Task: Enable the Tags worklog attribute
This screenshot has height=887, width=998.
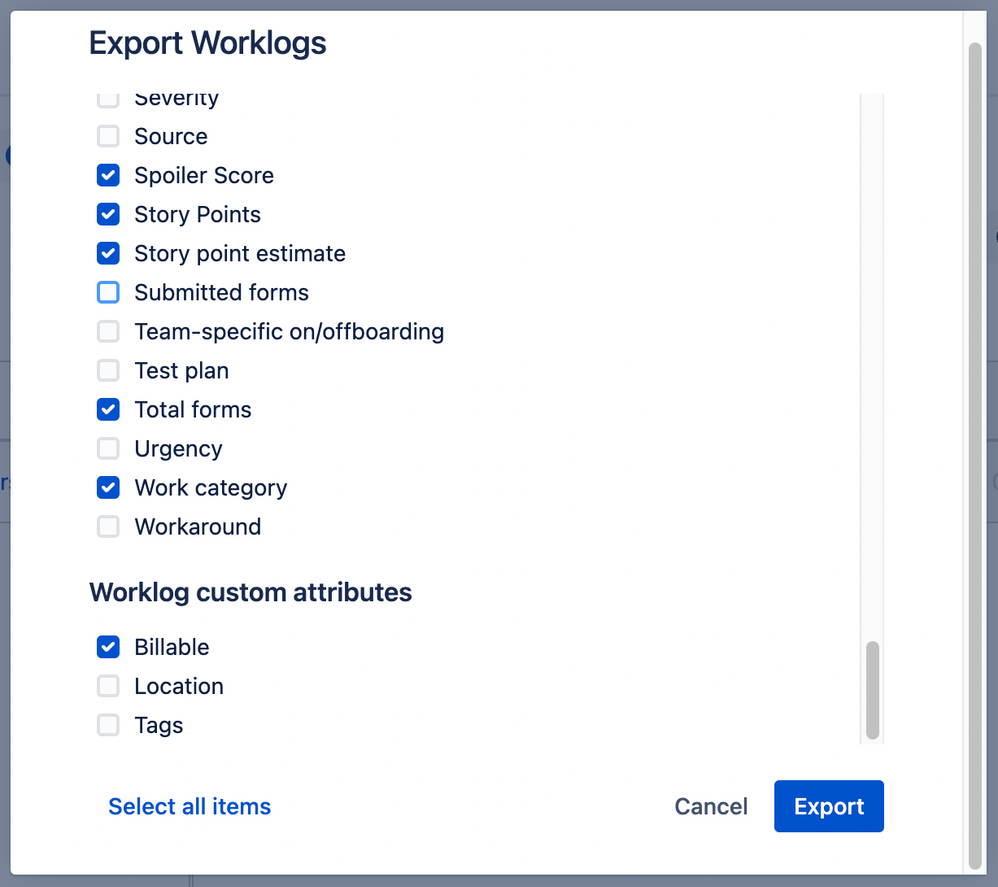Action: 107,725
